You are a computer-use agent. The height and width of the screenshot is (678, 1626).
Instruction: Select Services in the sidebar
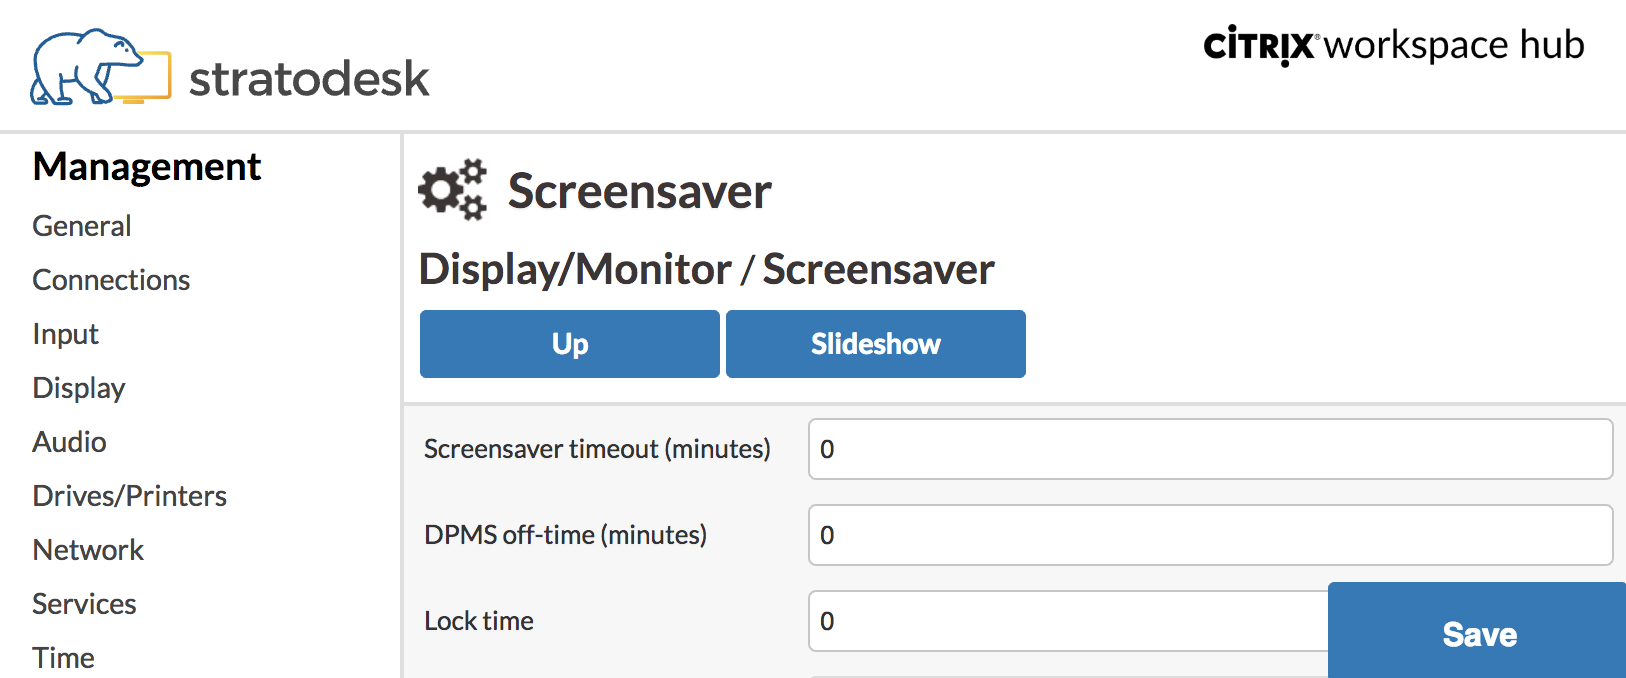pos(84,604)
